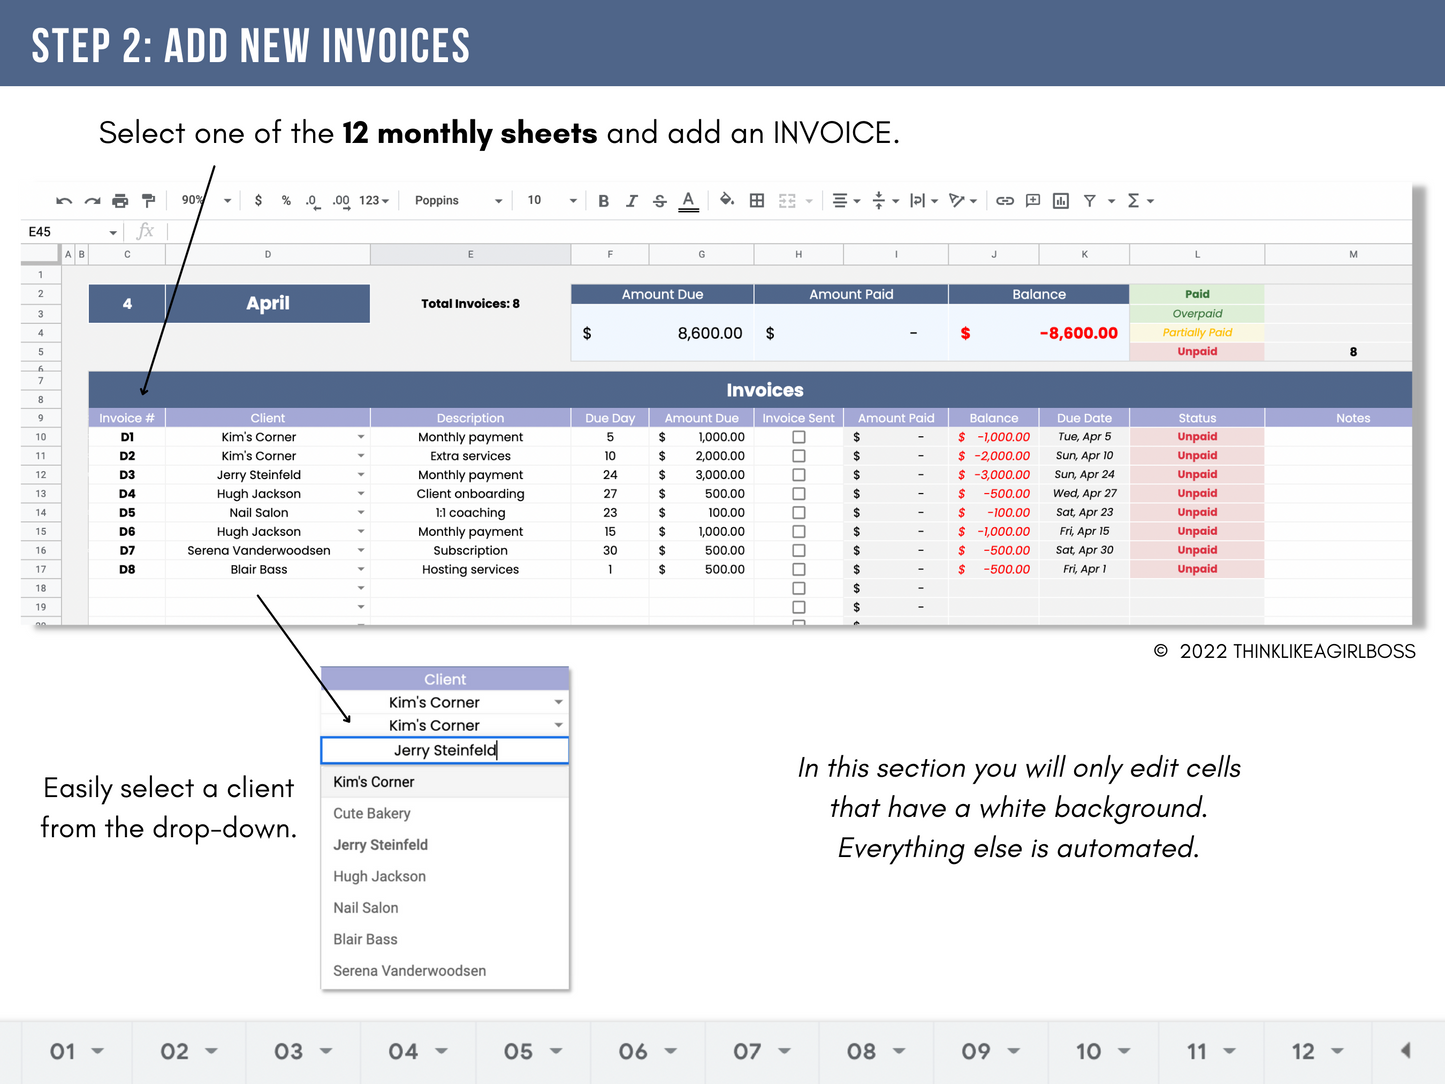The image size is (1445, 1084).
Task: Switch to sheet tab 07
Action: click(x=749, y=1051)
